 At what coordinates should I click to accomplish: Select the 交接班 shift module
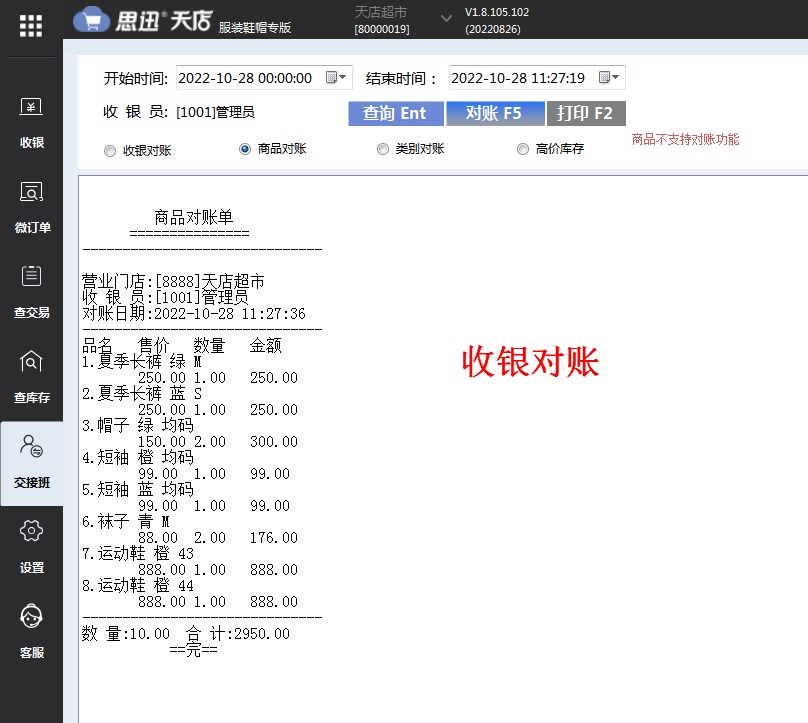pyautogui.click(x=31, y=462)
